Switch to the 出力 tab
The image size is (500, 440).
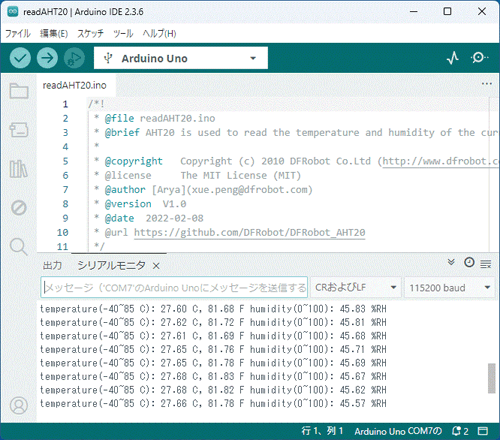point(52,265)
